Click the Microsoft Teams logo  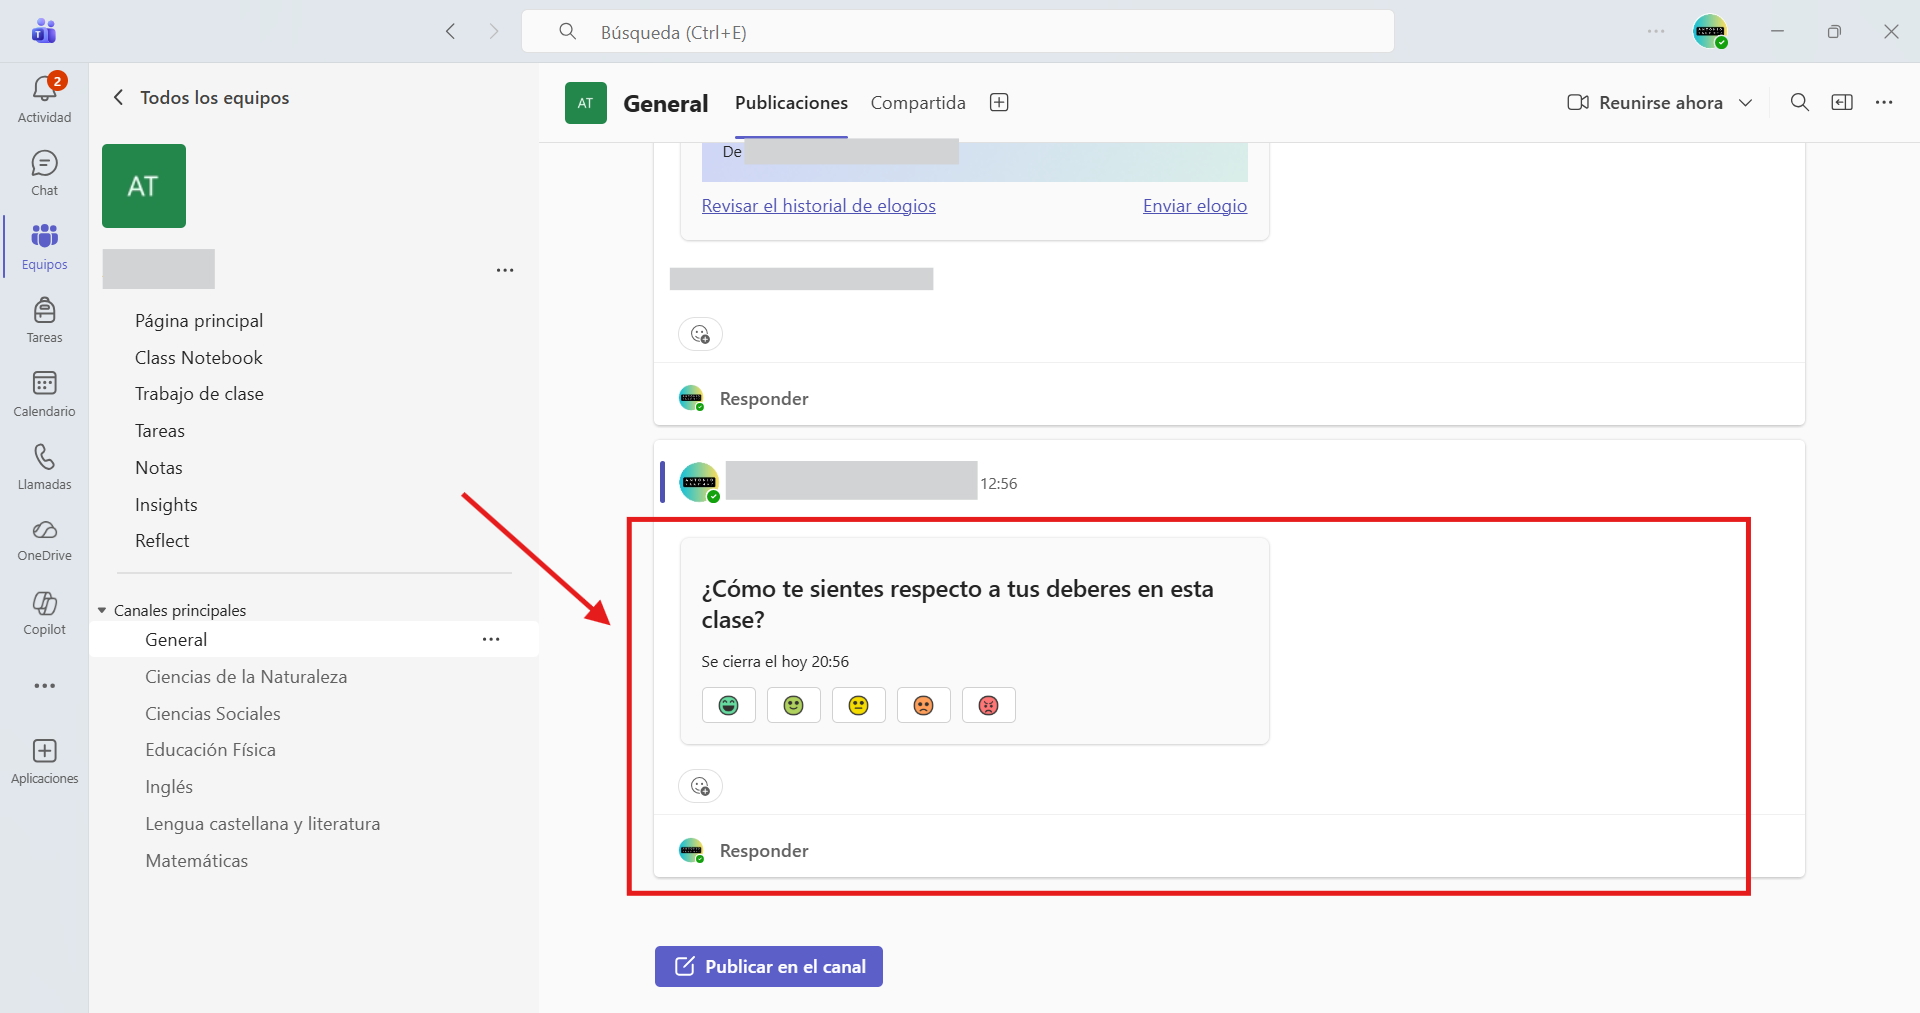click(44, 31)
